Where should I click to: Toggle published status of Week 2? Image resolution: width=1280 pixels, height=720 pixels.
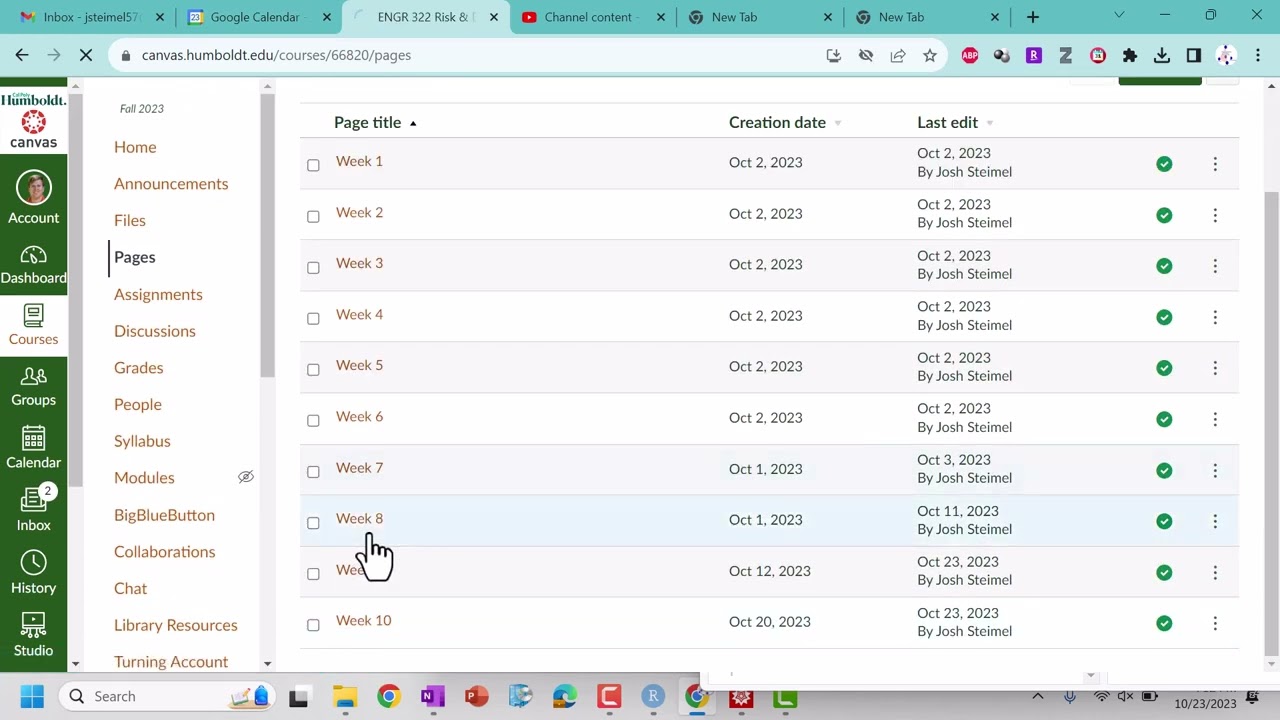1164,215
